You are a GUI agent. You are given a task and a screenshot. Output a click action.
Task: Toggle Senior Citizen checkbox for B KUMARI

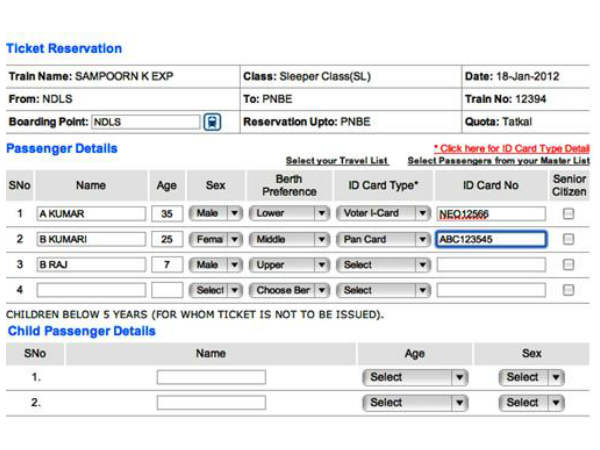point(568,240)
